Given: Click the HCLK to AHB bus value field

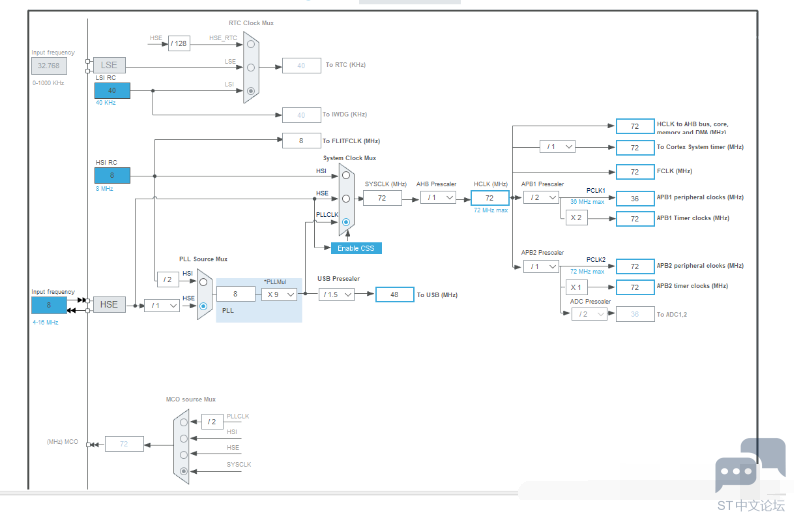Looking at the screenshot, I should (x=635, y=126).
